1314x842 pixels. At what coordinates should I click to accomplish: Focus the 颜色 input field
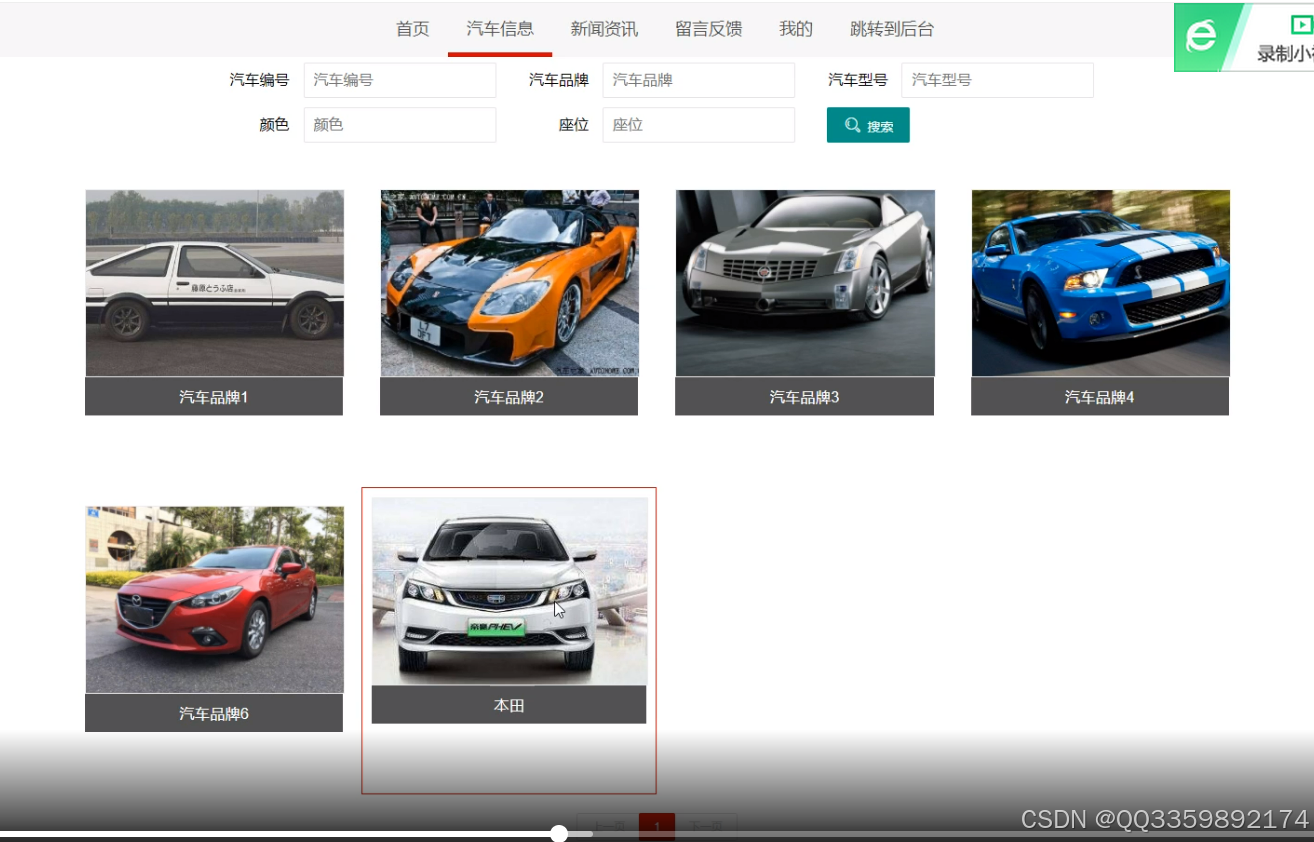tap(400, 125)
